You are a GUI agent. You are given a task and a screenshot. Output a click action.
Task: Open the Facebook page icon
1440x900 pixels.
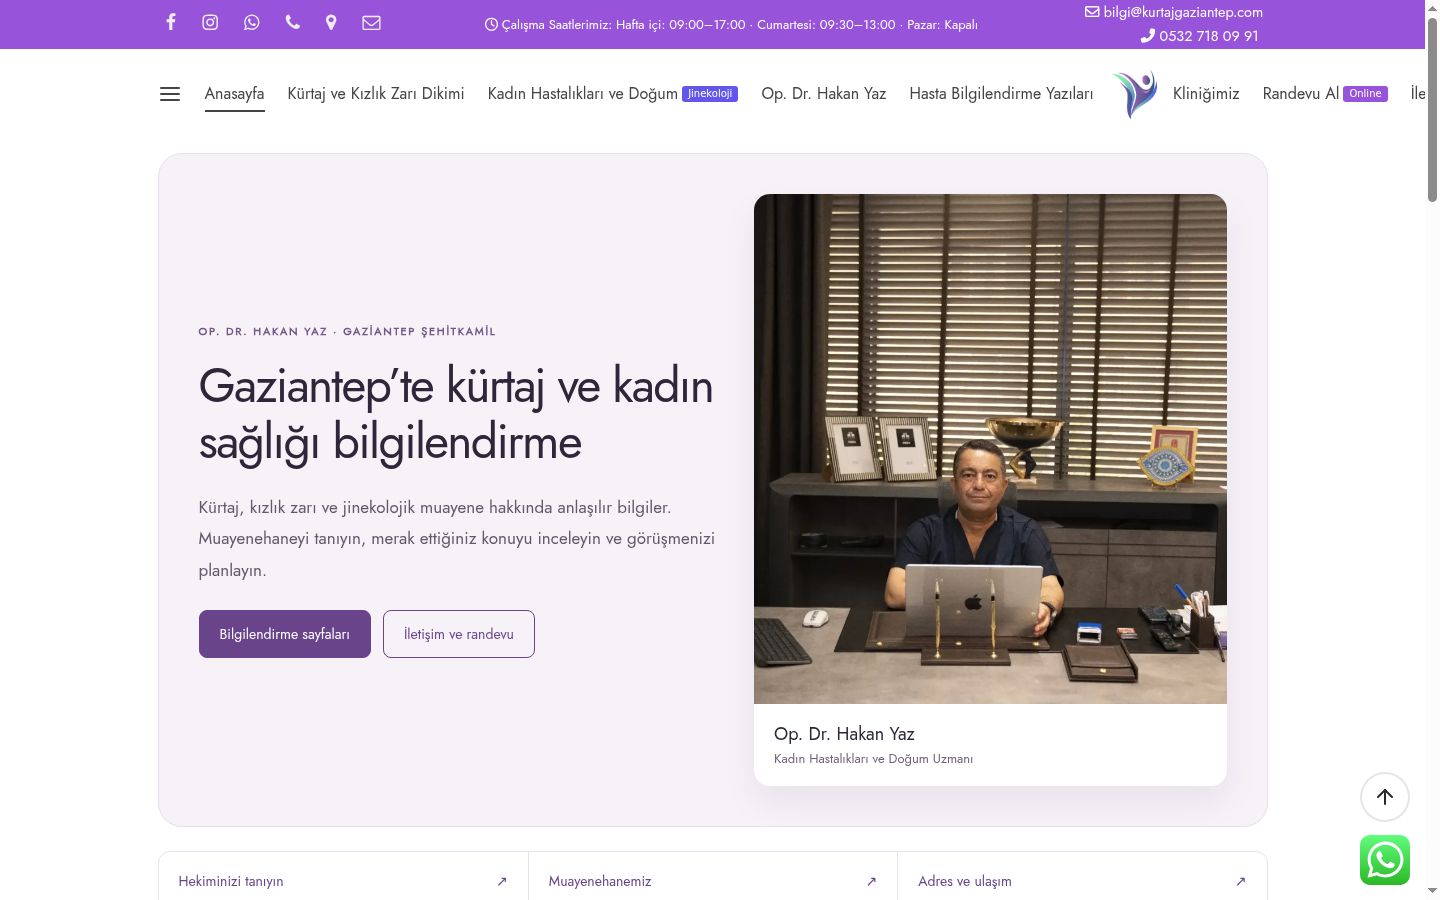coord(171,22)
